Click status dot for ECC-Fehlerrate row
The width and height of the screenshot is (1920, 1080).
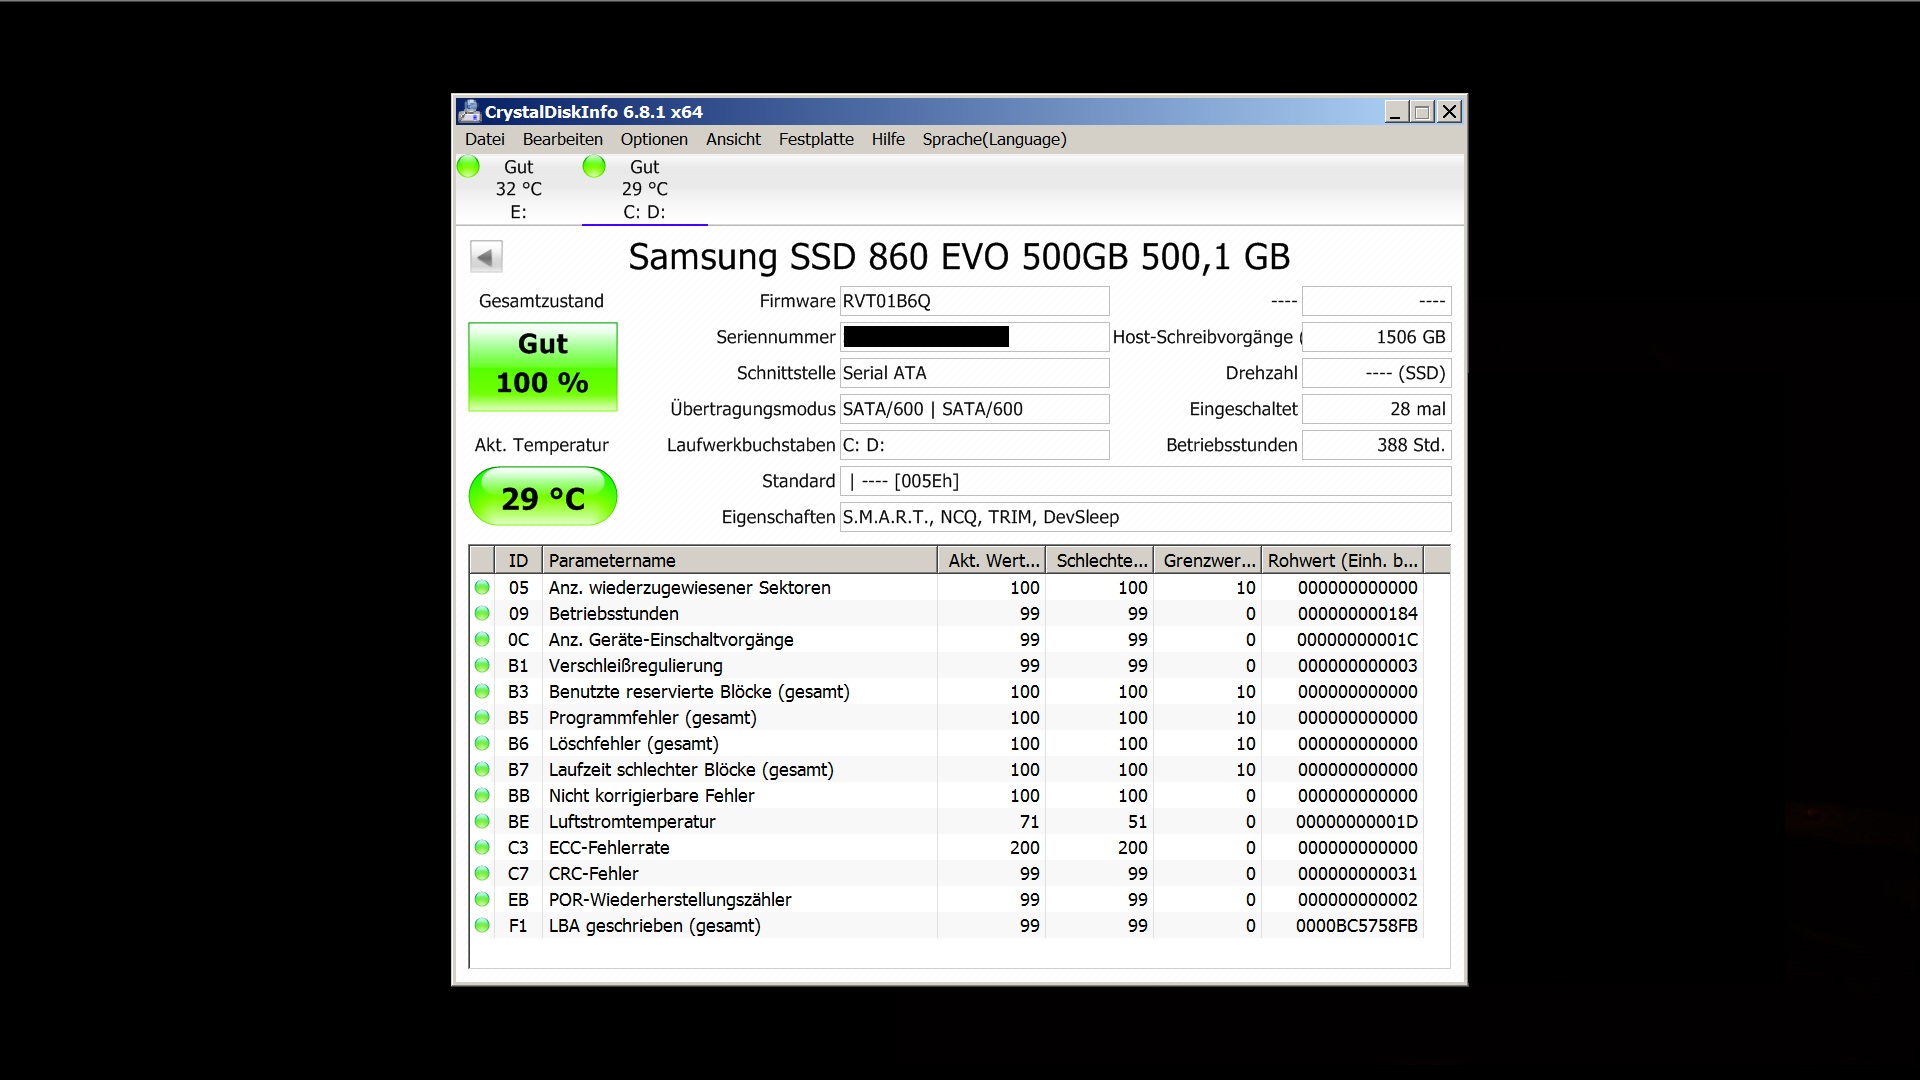(x=482, y=848)
